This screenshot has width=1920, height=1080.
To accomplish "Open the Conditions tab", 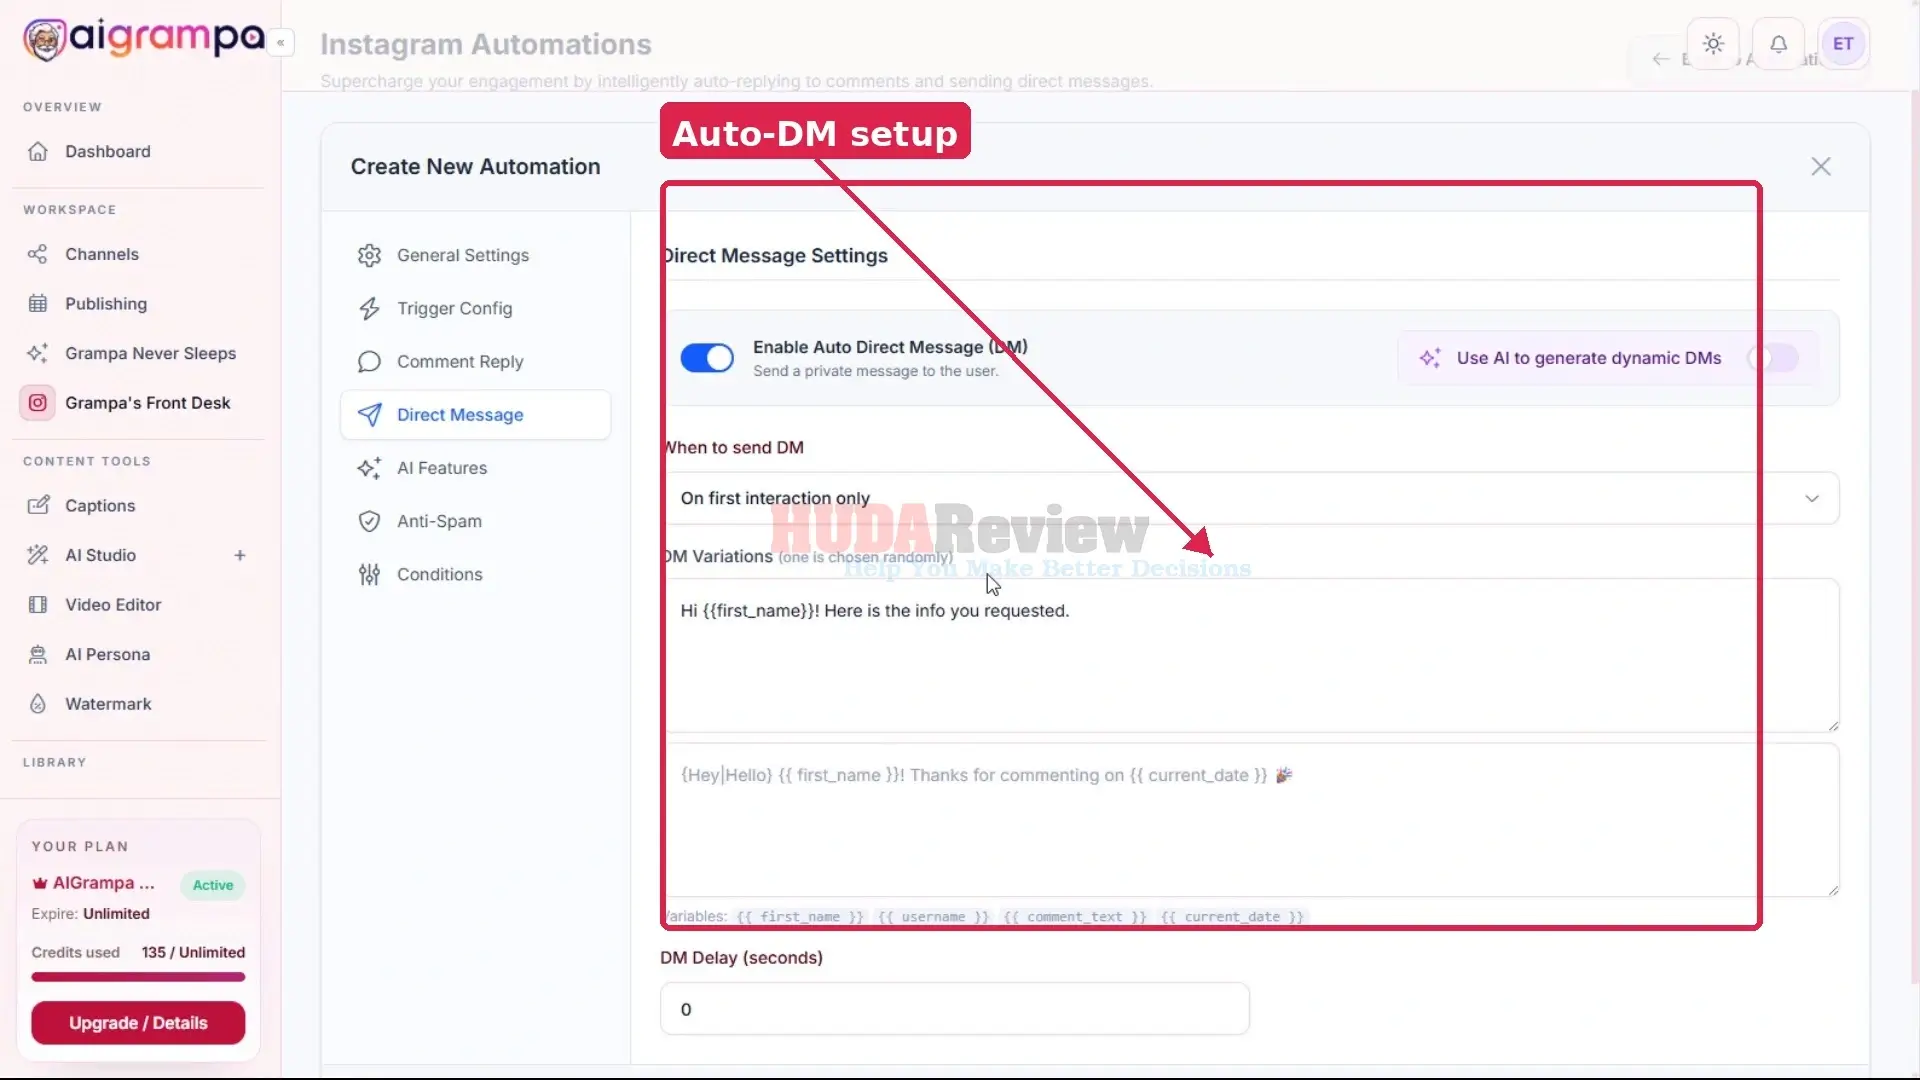I will pos(475,574).
